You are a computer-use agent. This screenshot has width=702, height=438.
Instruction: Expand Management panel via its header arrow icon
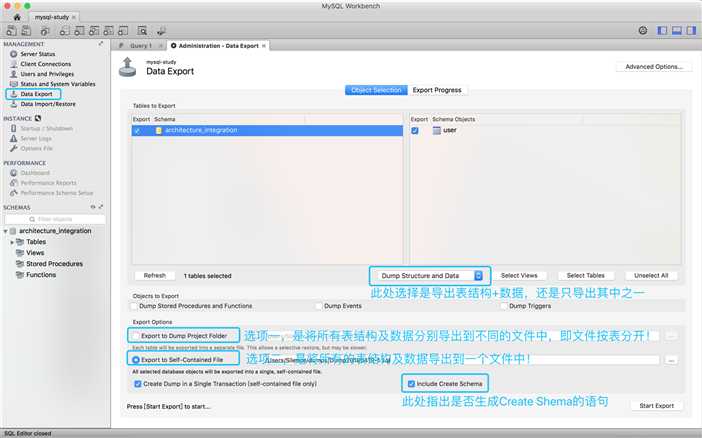pyautogui.click(x=101, y=43)
